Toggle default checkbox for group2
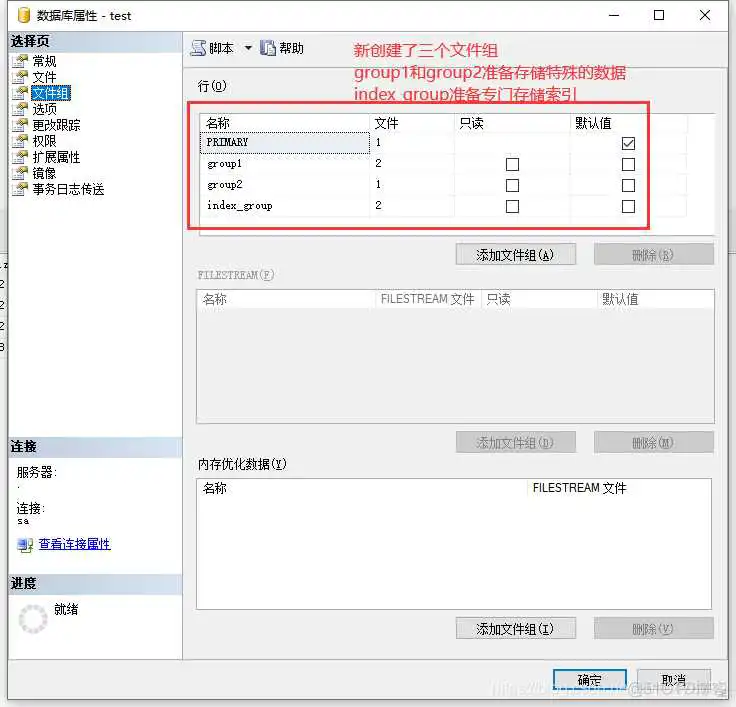 pyautogui.click(x=628, y=185)
